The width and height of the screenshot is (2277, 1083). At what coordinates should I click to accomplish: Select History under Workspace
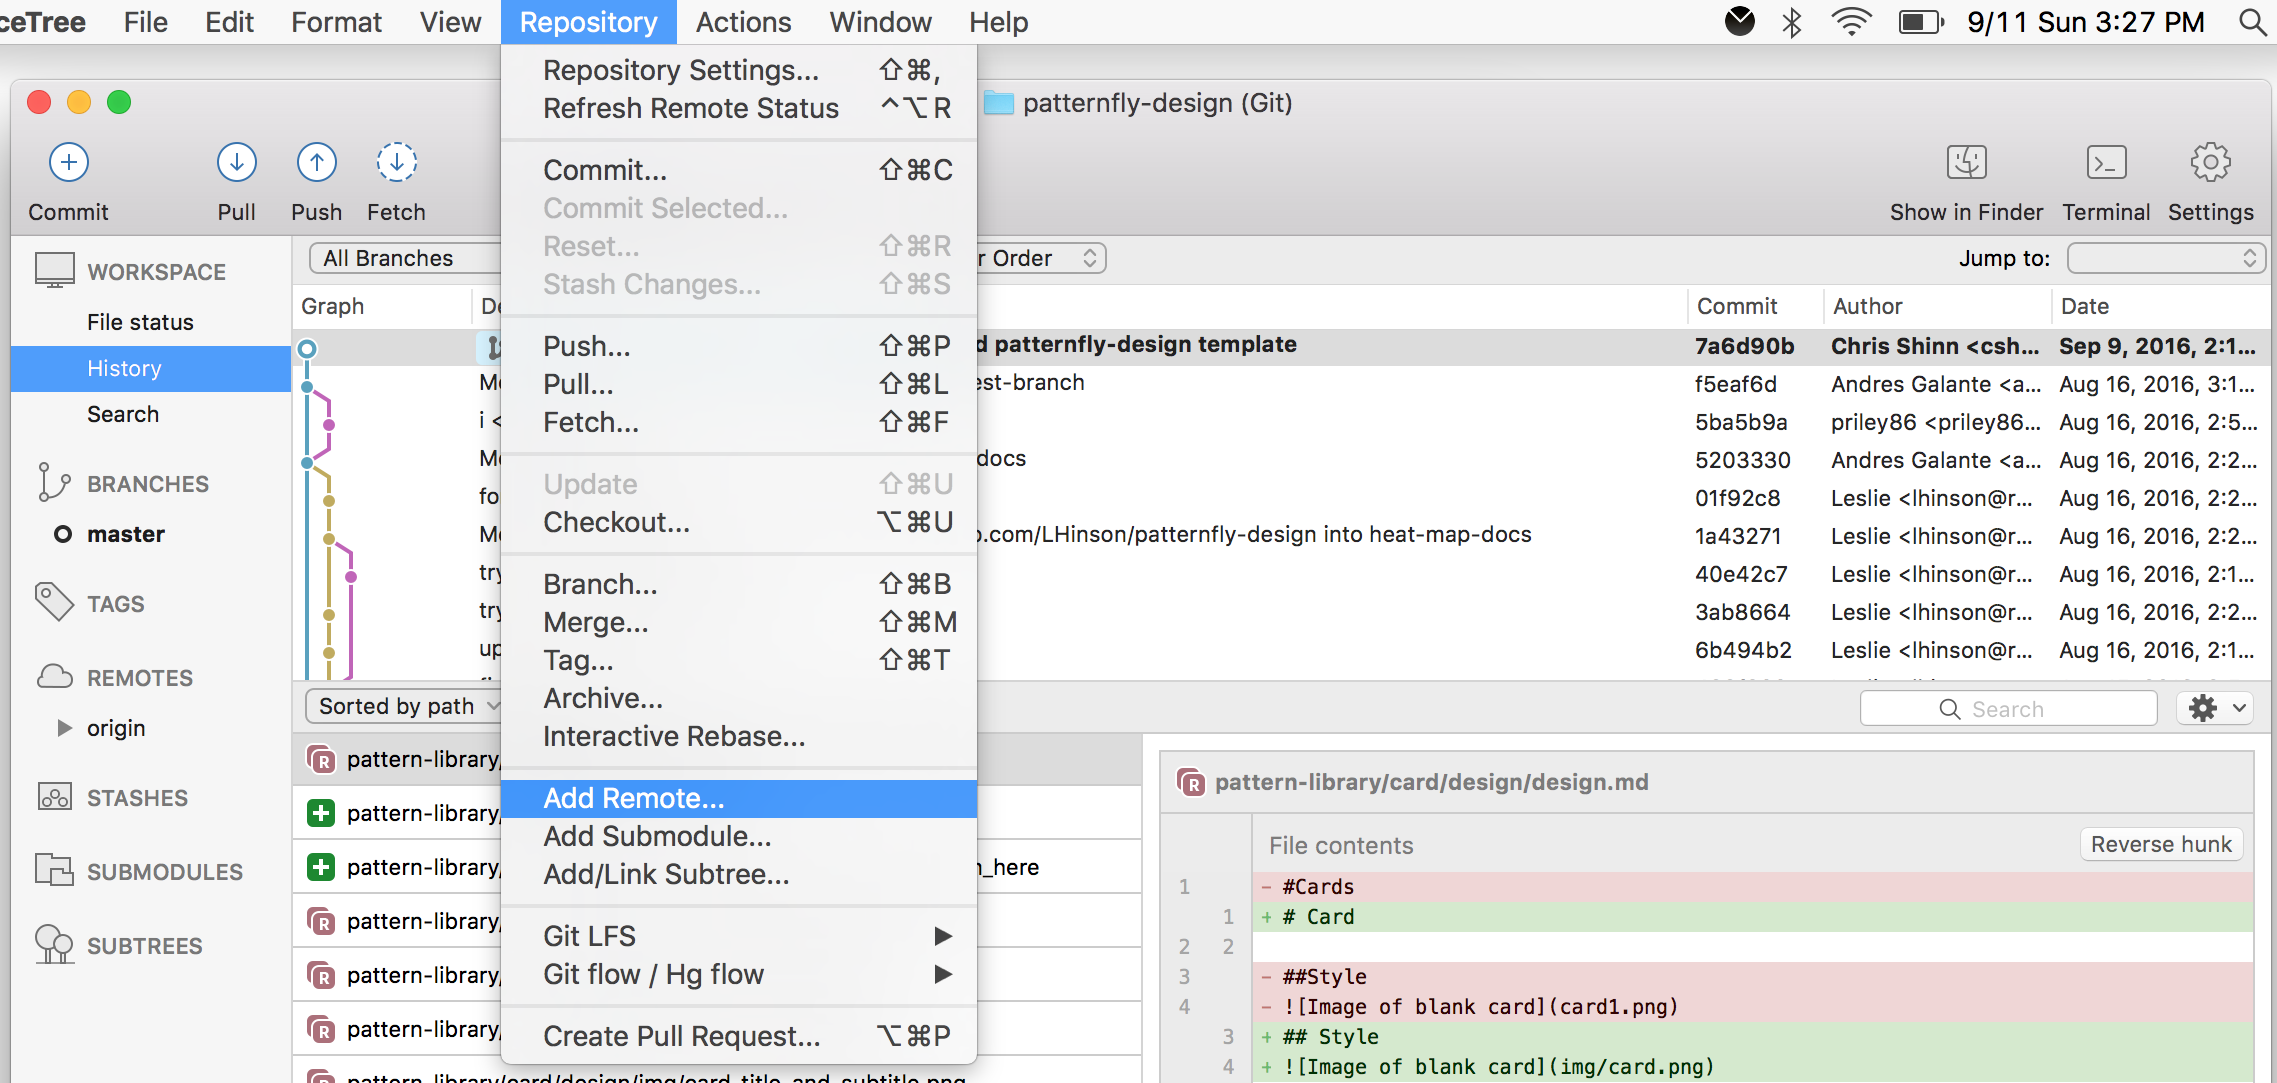[x=124, y=368]
